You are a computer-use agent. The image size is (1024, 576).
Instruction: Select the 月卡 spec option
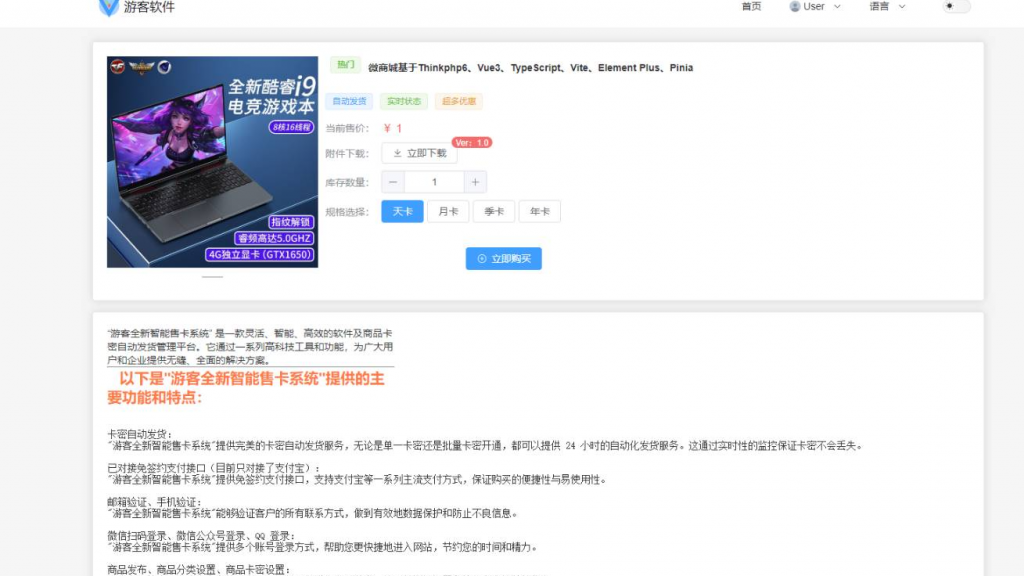[x=447, y=211]
